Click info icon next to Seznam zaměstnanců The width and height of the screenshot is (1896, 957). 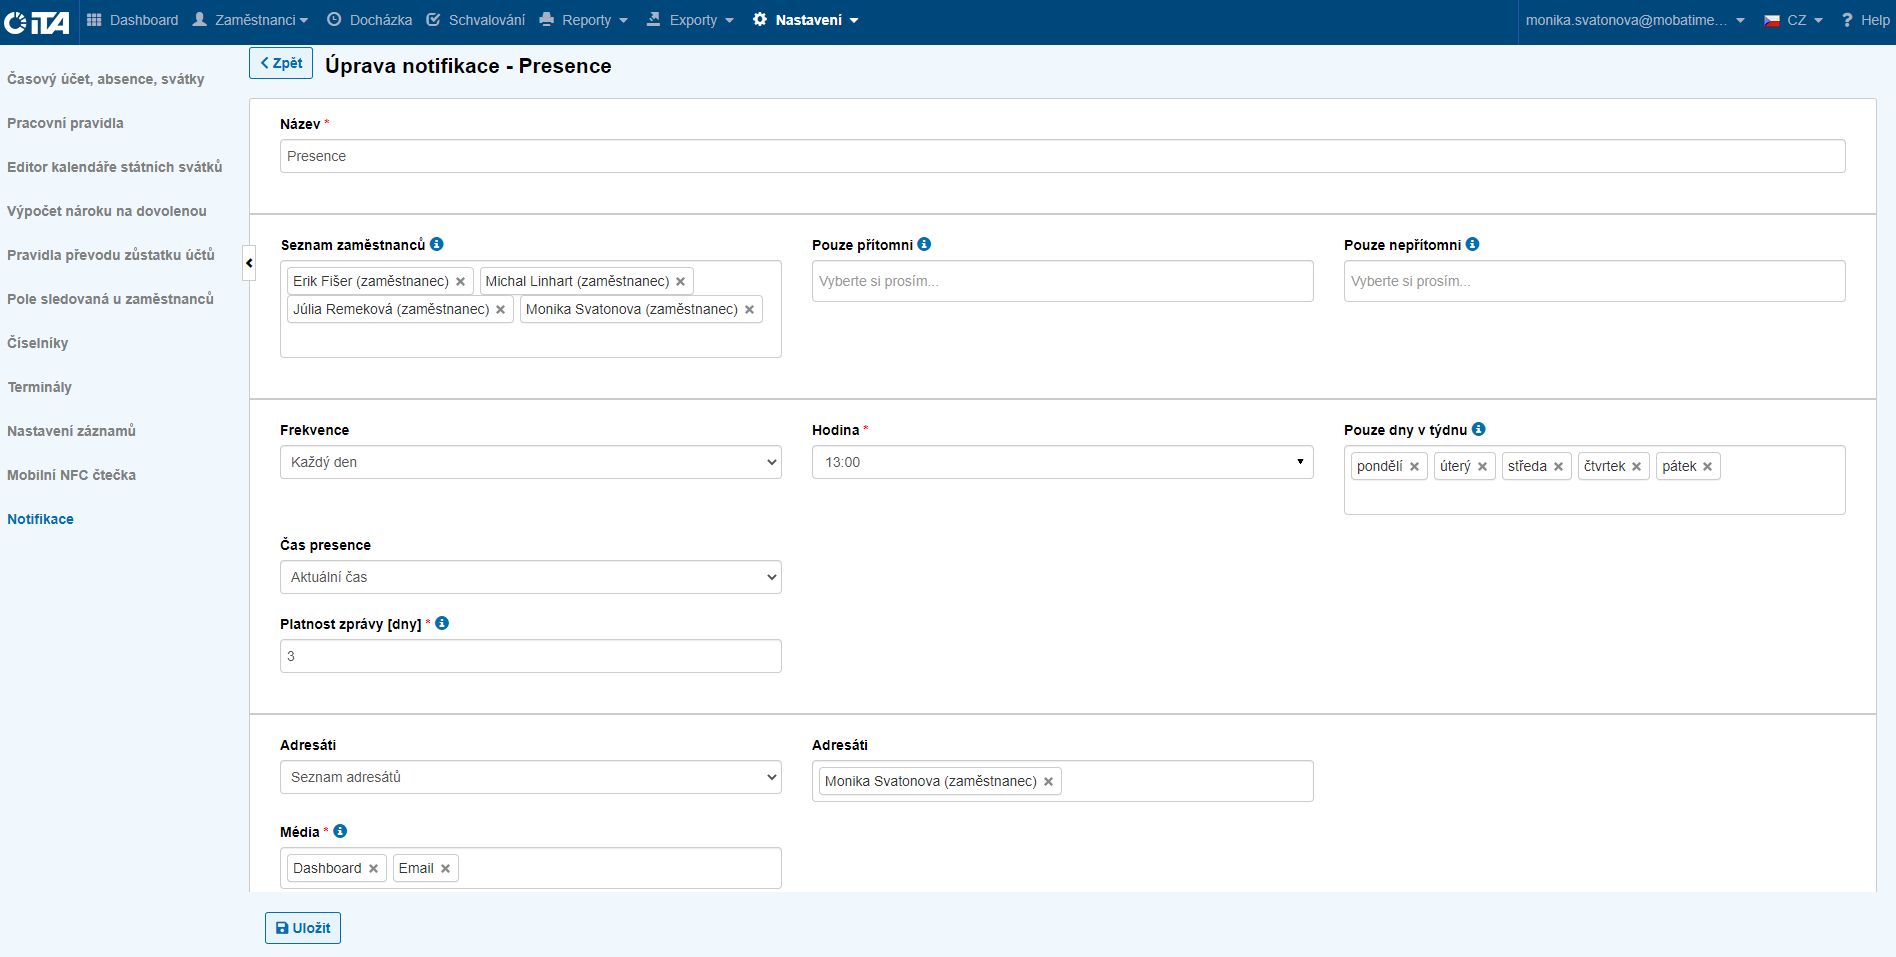437,244
